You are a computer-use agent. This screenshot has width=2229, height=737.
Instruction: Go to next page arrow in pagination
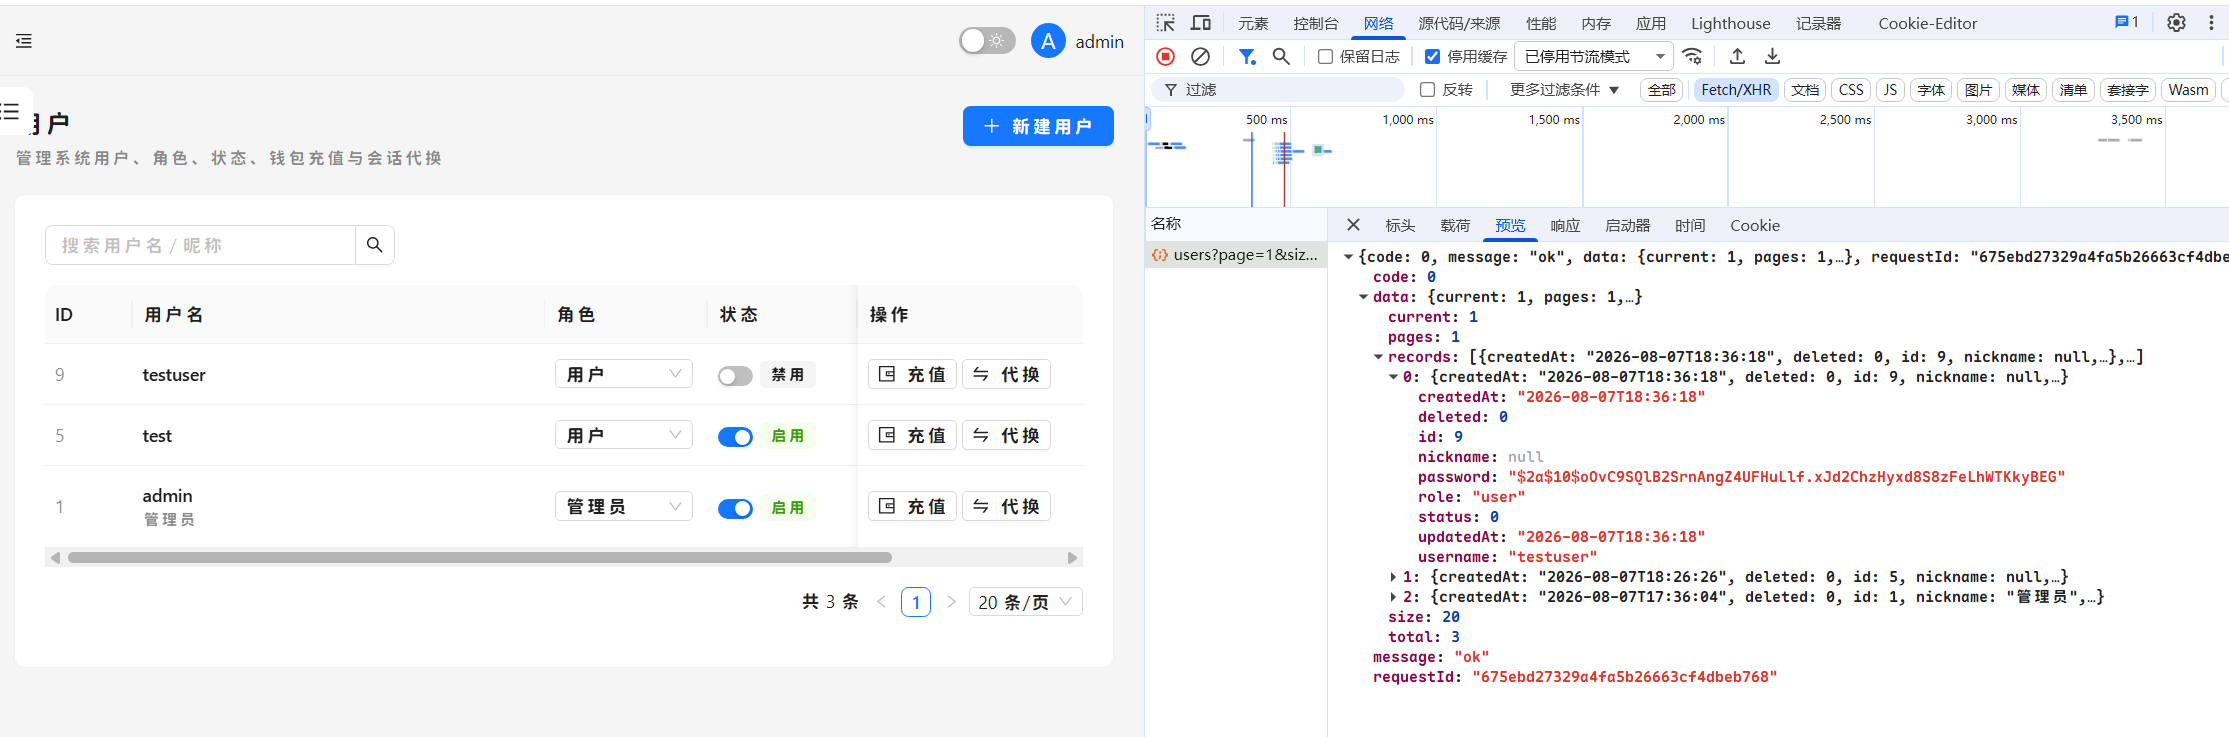tap(951, 602)
